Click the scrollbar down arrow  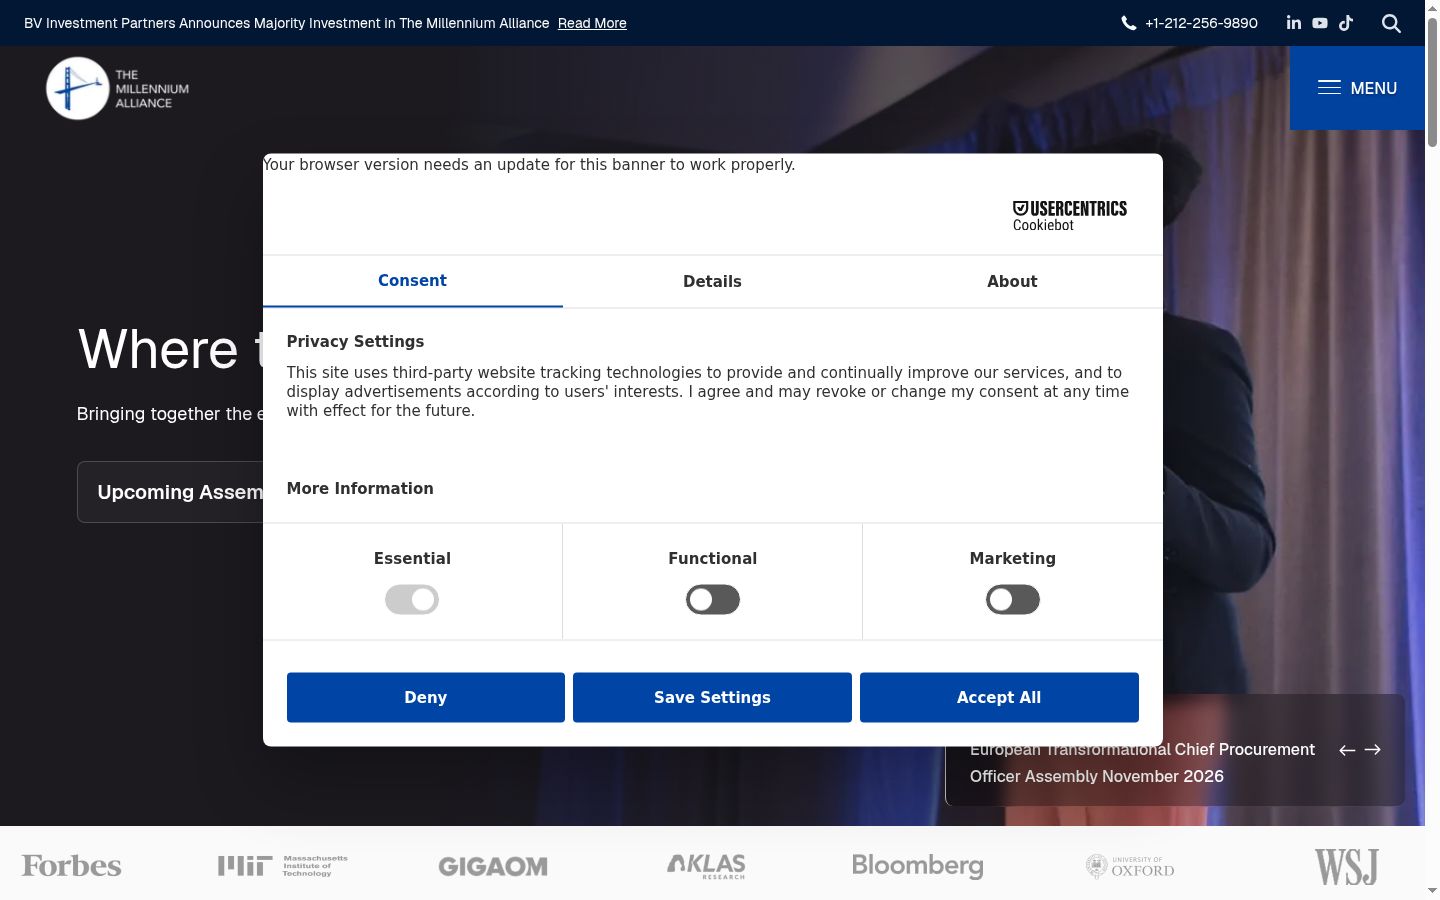(1432, 890)
